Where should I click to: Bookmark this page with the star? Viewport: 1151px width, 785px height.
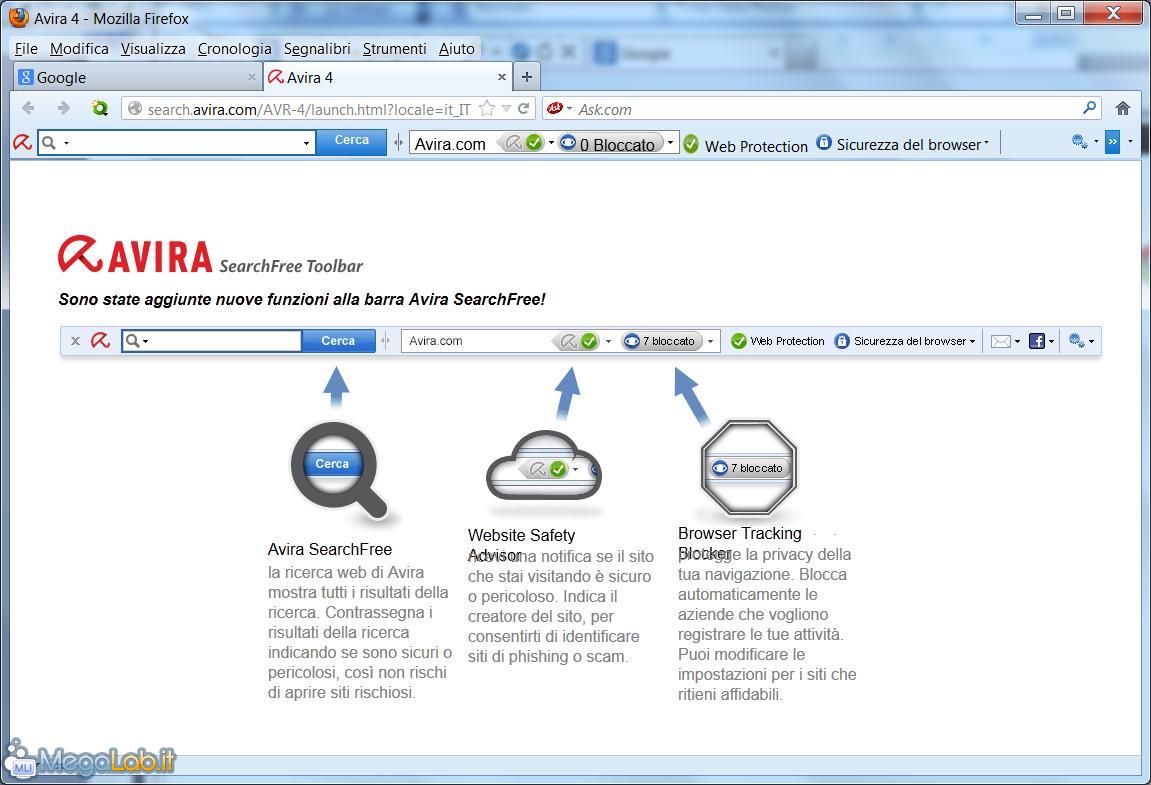point(487,109)
